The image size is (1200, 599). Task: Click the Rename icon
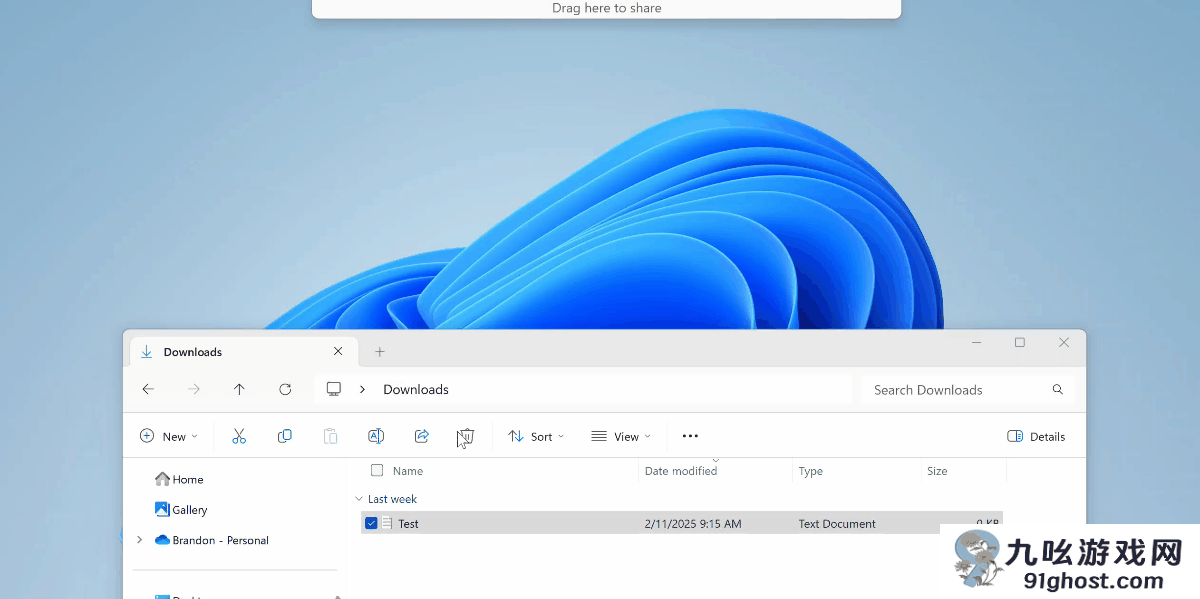pos(376,436)
